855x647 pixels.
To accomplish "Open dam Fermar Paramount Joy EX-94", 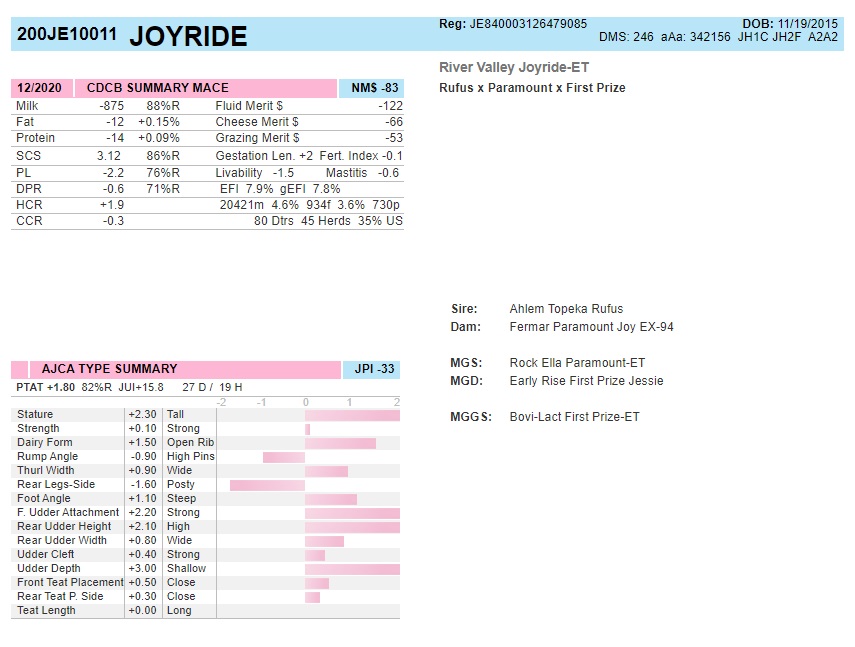I will point(591,327).
